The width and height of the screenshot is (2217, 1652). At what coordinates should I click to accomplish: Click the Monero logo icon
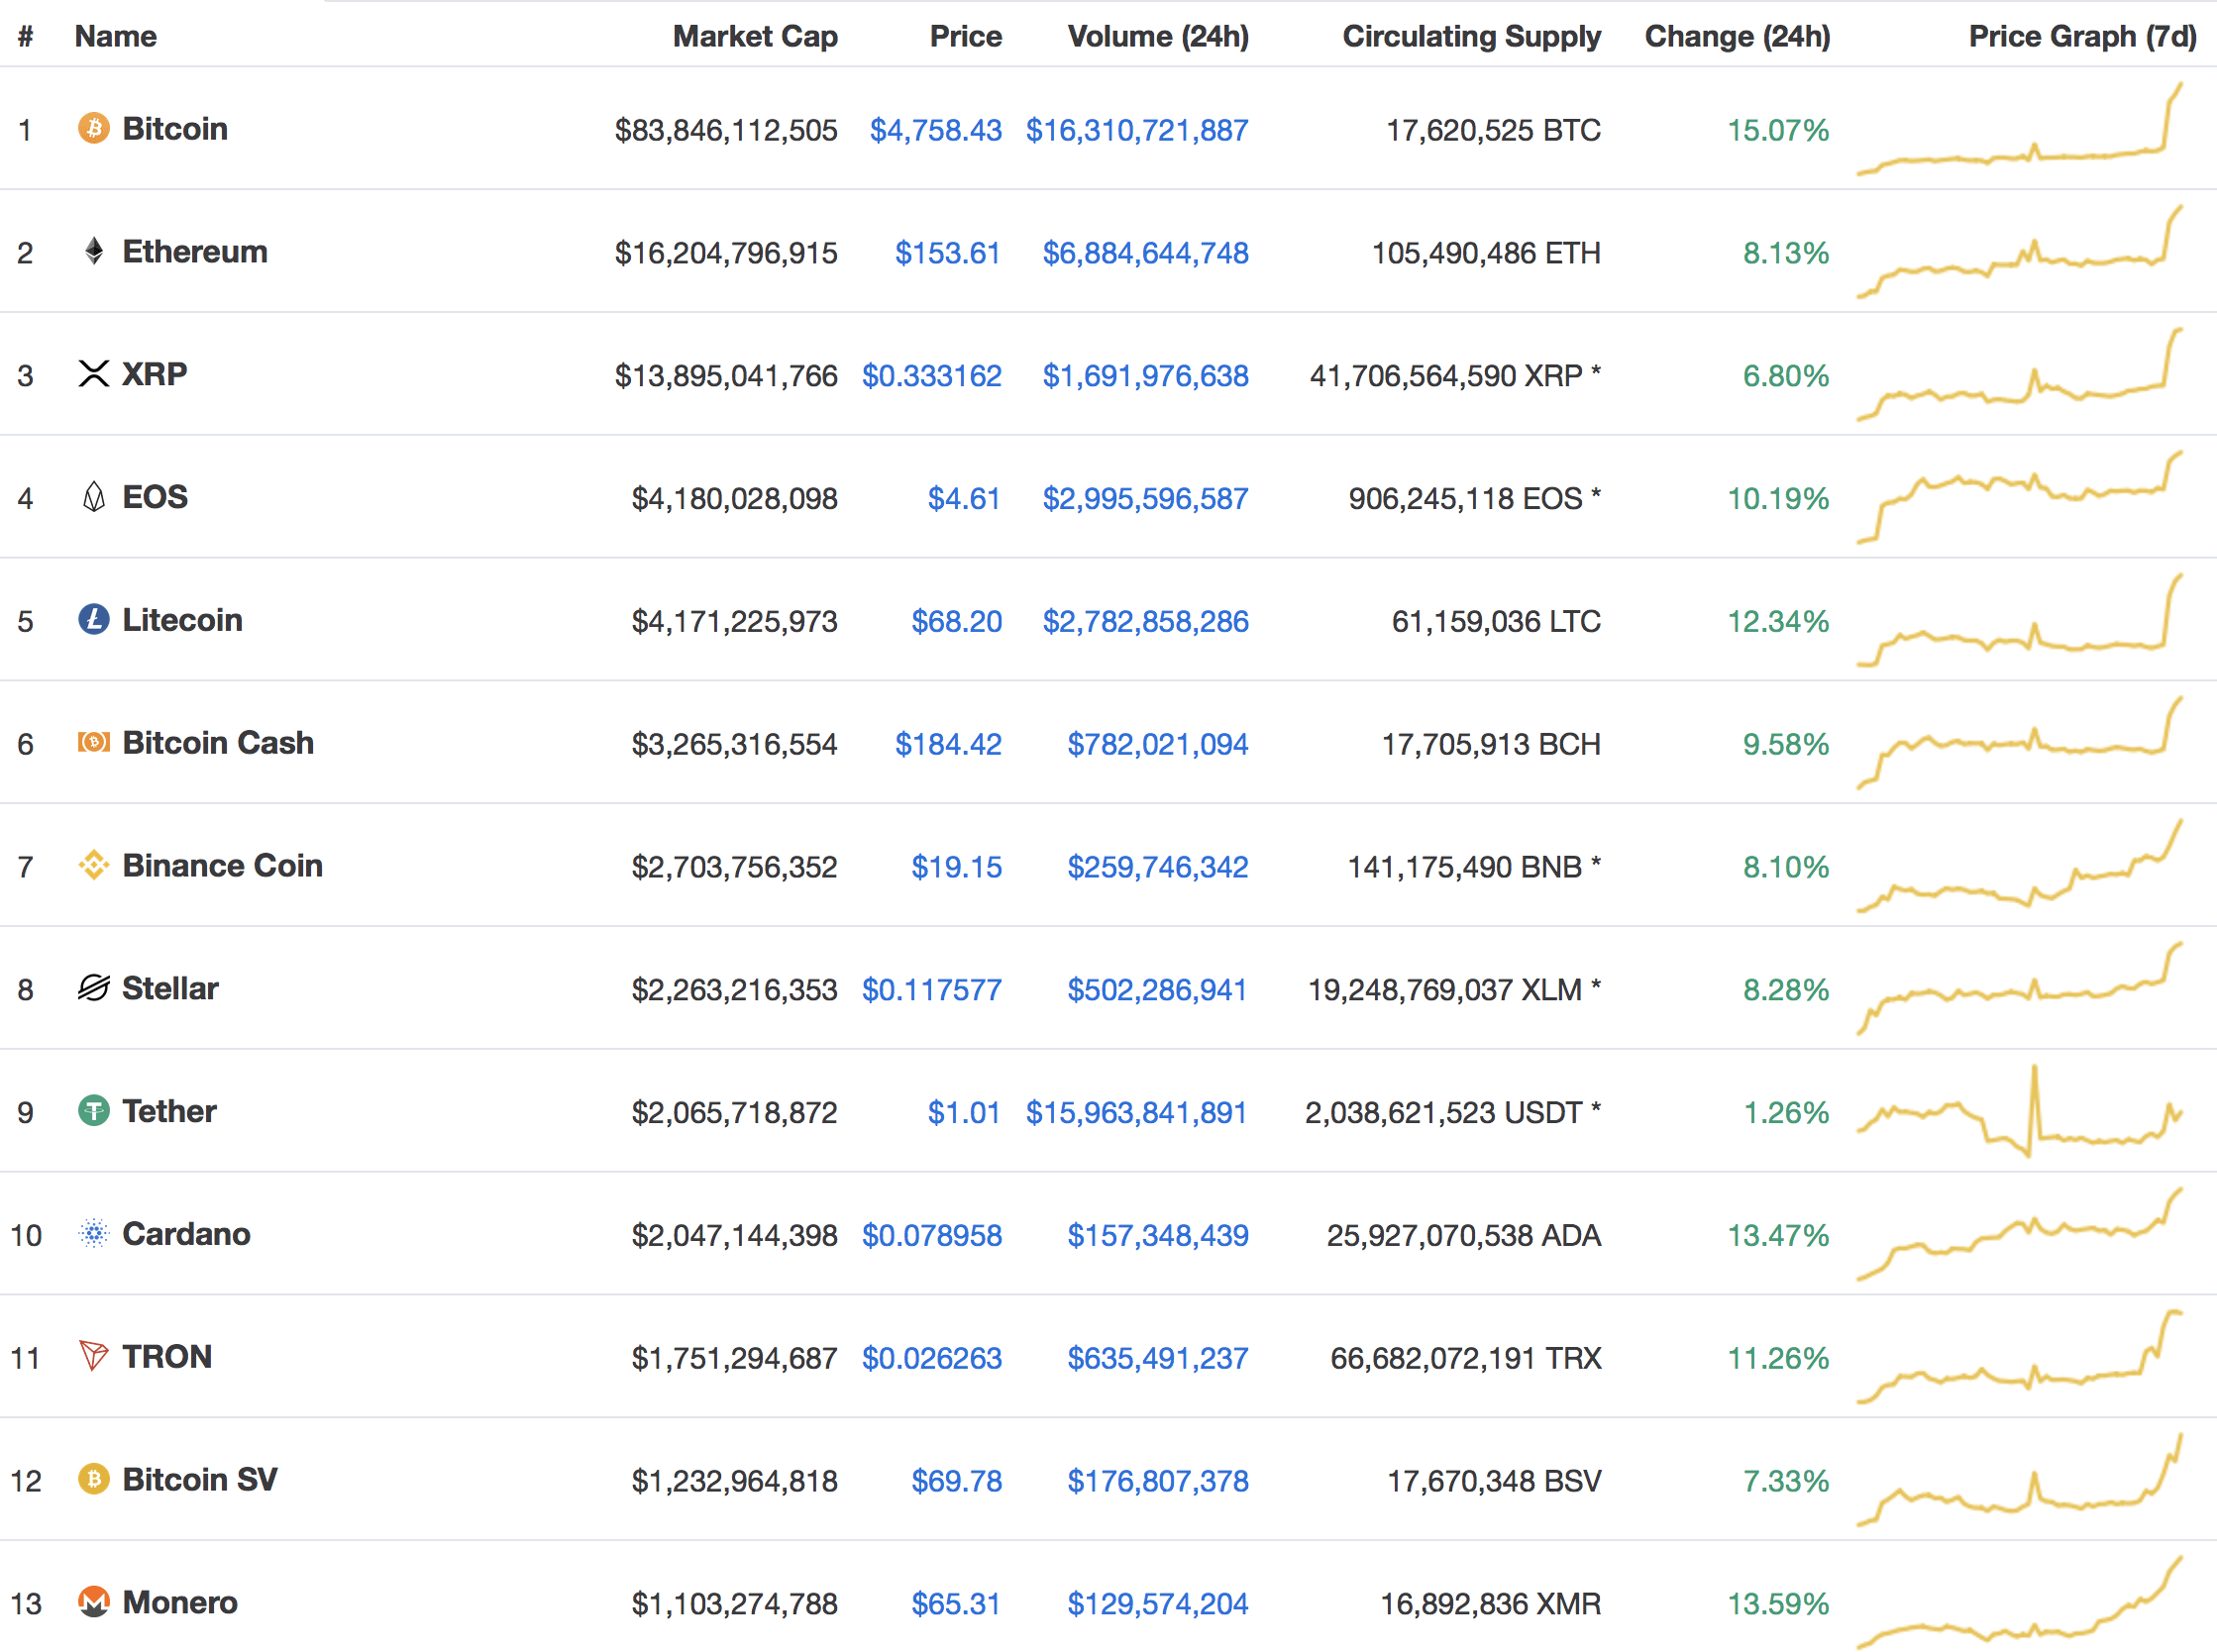coord(94,1602)
